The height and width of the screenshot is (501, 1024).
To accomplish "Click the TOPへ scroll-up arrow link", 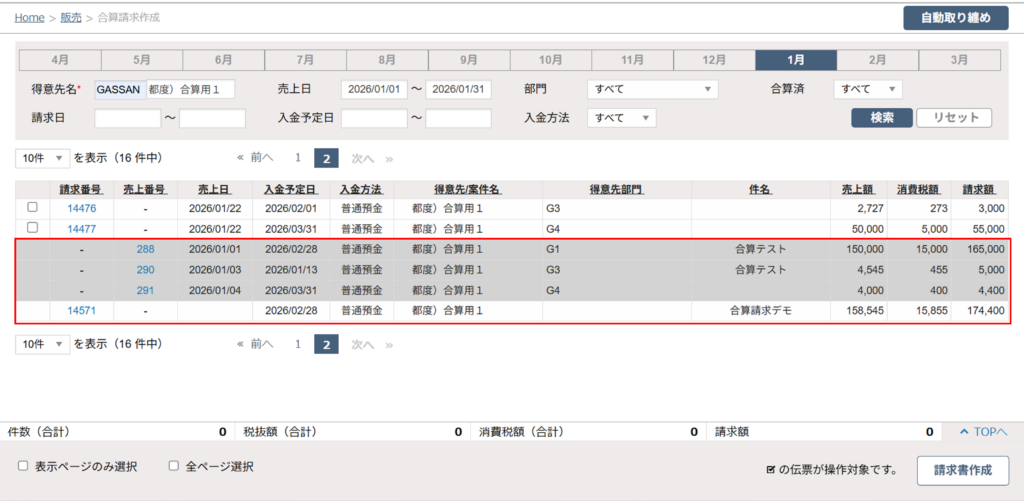I will point(982,432).
